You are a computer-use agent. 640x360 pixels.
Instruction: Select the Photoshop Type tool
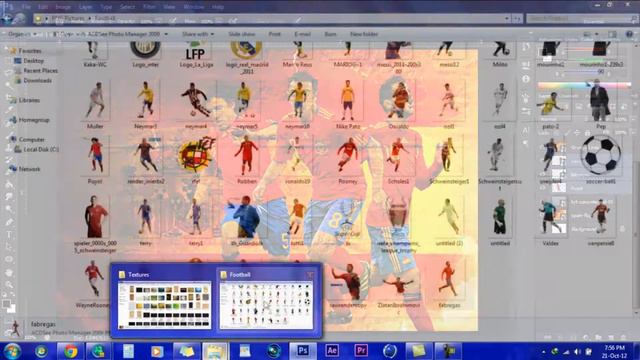coord(9,235)
